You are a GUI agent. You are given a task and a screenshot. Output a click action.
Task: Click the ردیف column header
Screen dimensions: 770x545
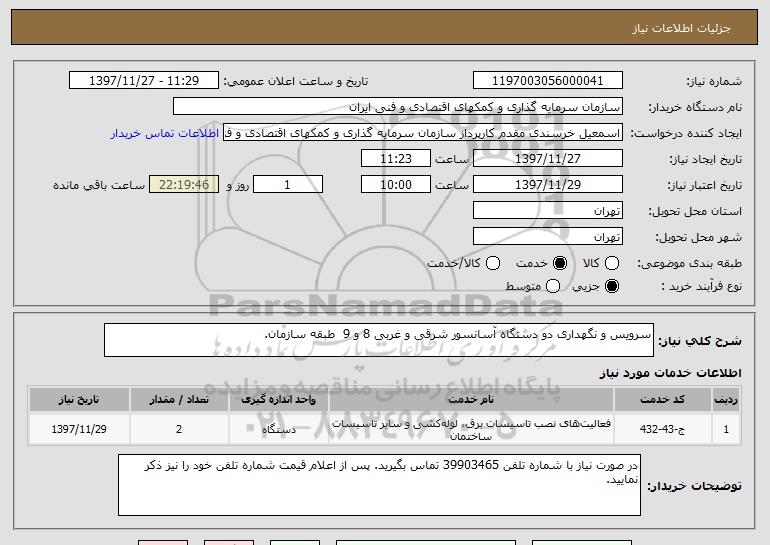tap(726, 400)
